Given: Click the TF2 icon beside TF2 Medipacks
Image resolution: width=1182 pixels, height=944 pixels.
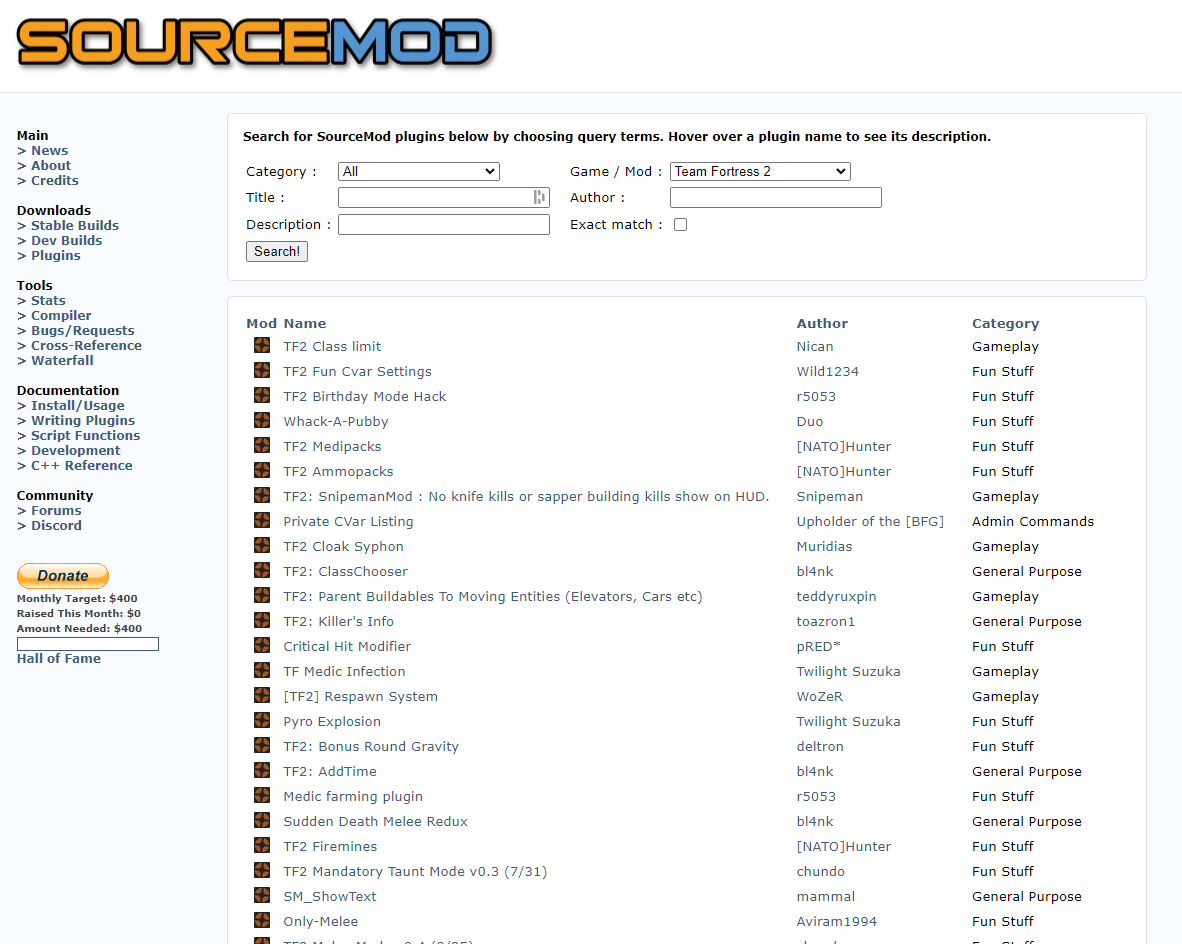Looking at the screenshot, I should point(262,445).
